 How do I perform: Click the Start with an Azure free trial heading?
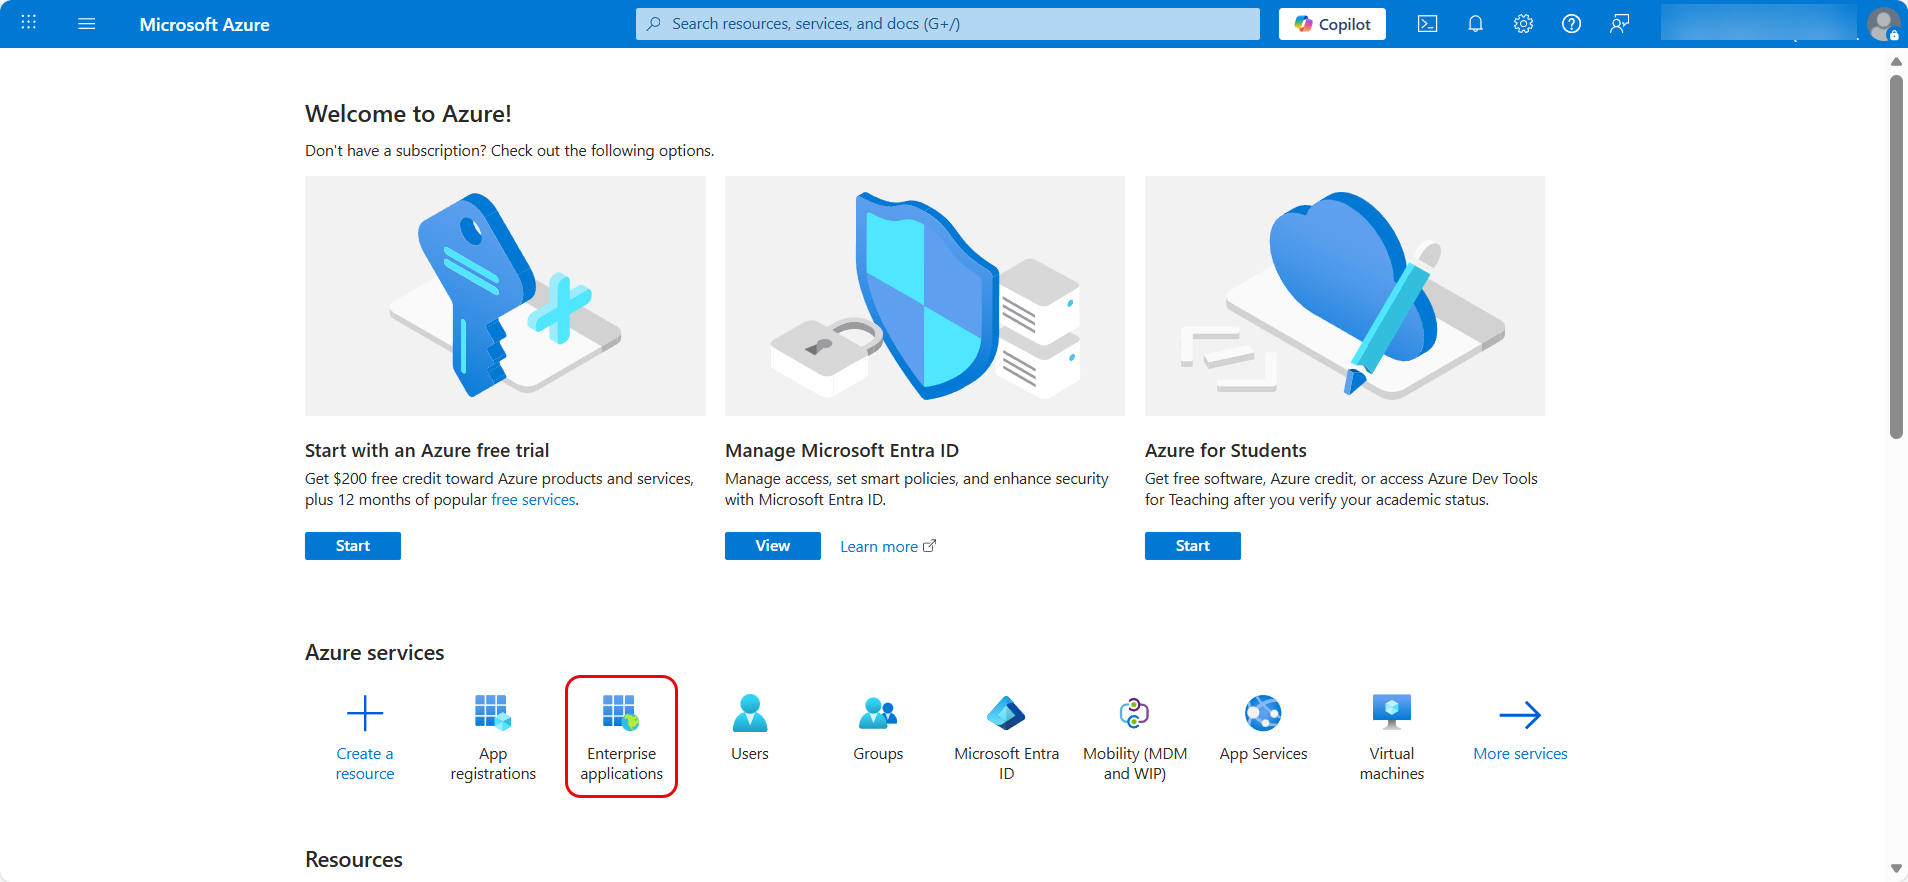427,451
